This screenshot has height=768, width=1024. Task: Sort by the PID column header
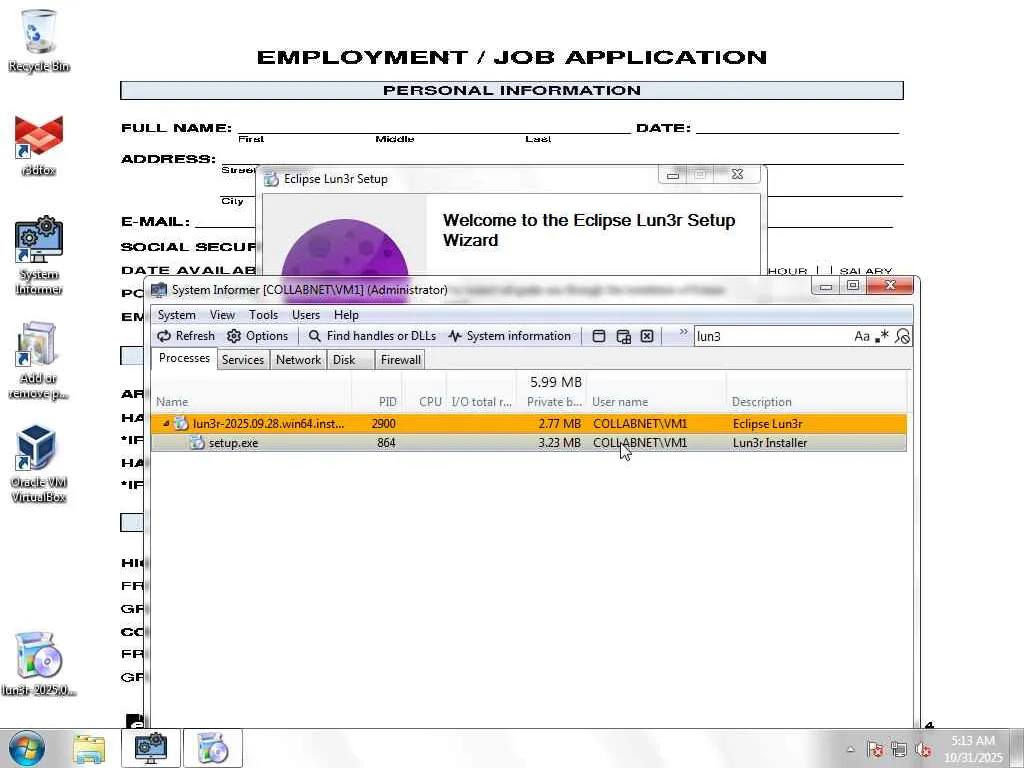point(377,402)
